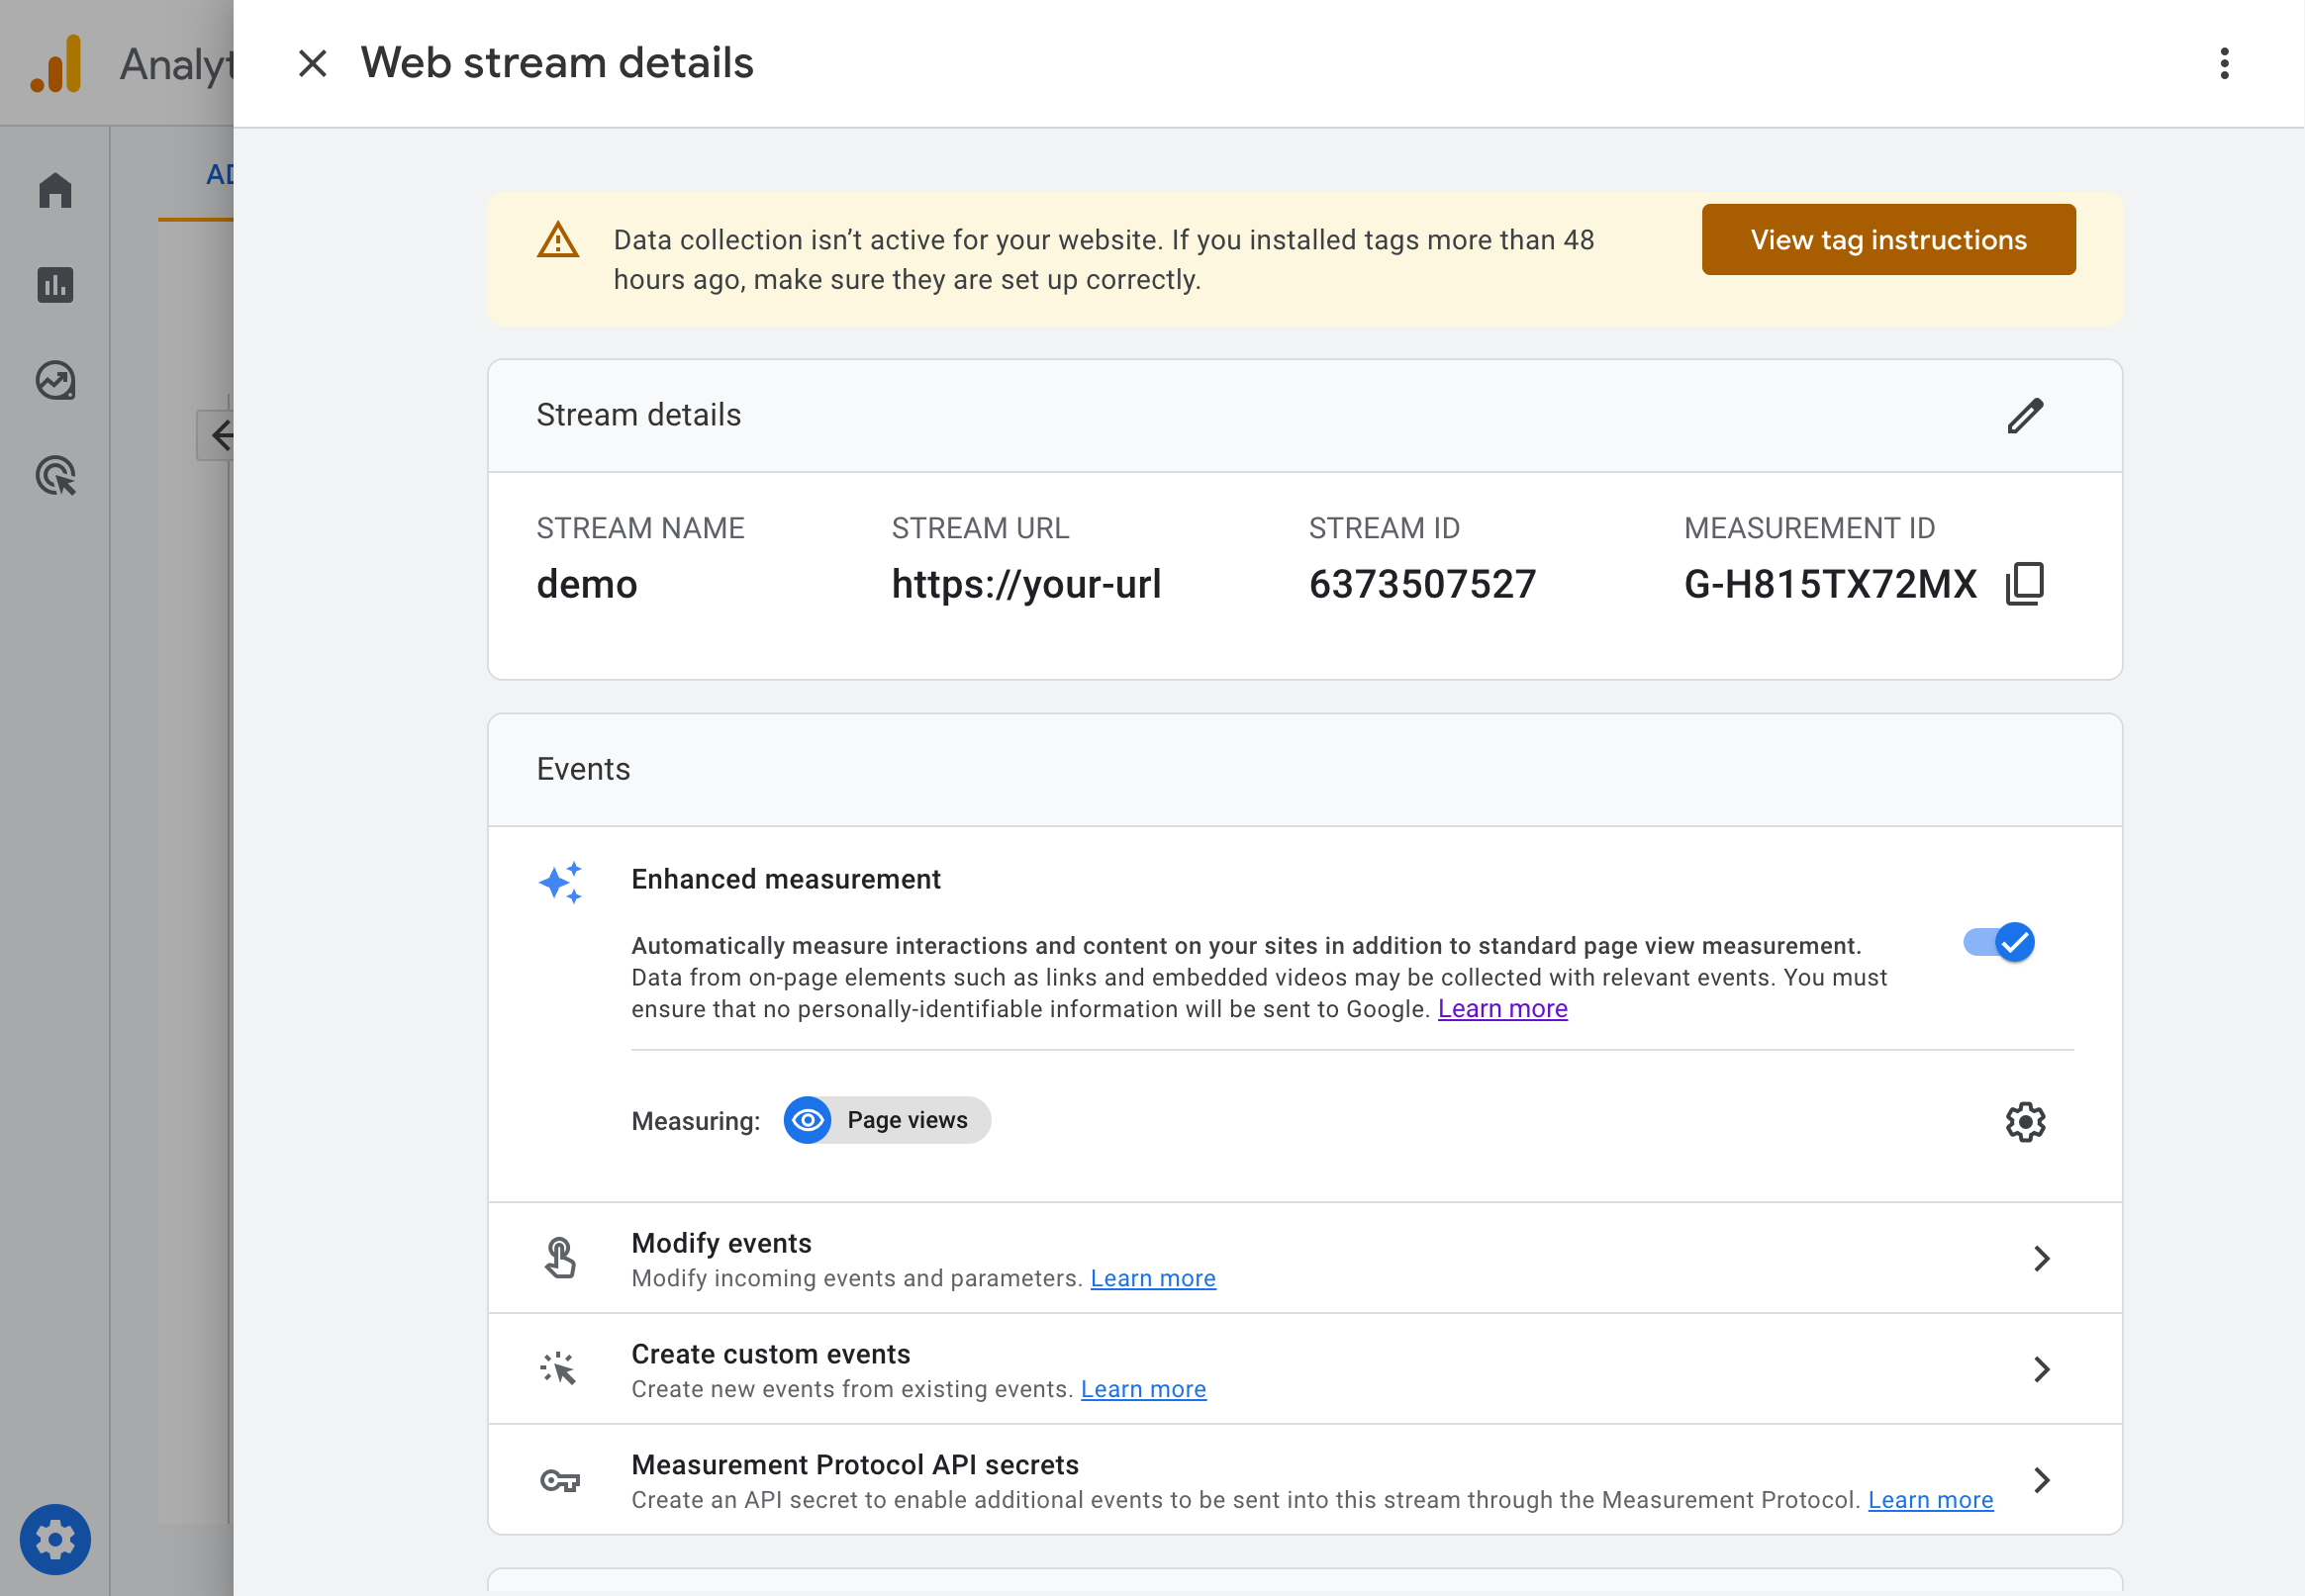Expand Measurement Protocol API secrets chevron
This screenshot has width=2305, height=1596.
coord(2041,1480)
